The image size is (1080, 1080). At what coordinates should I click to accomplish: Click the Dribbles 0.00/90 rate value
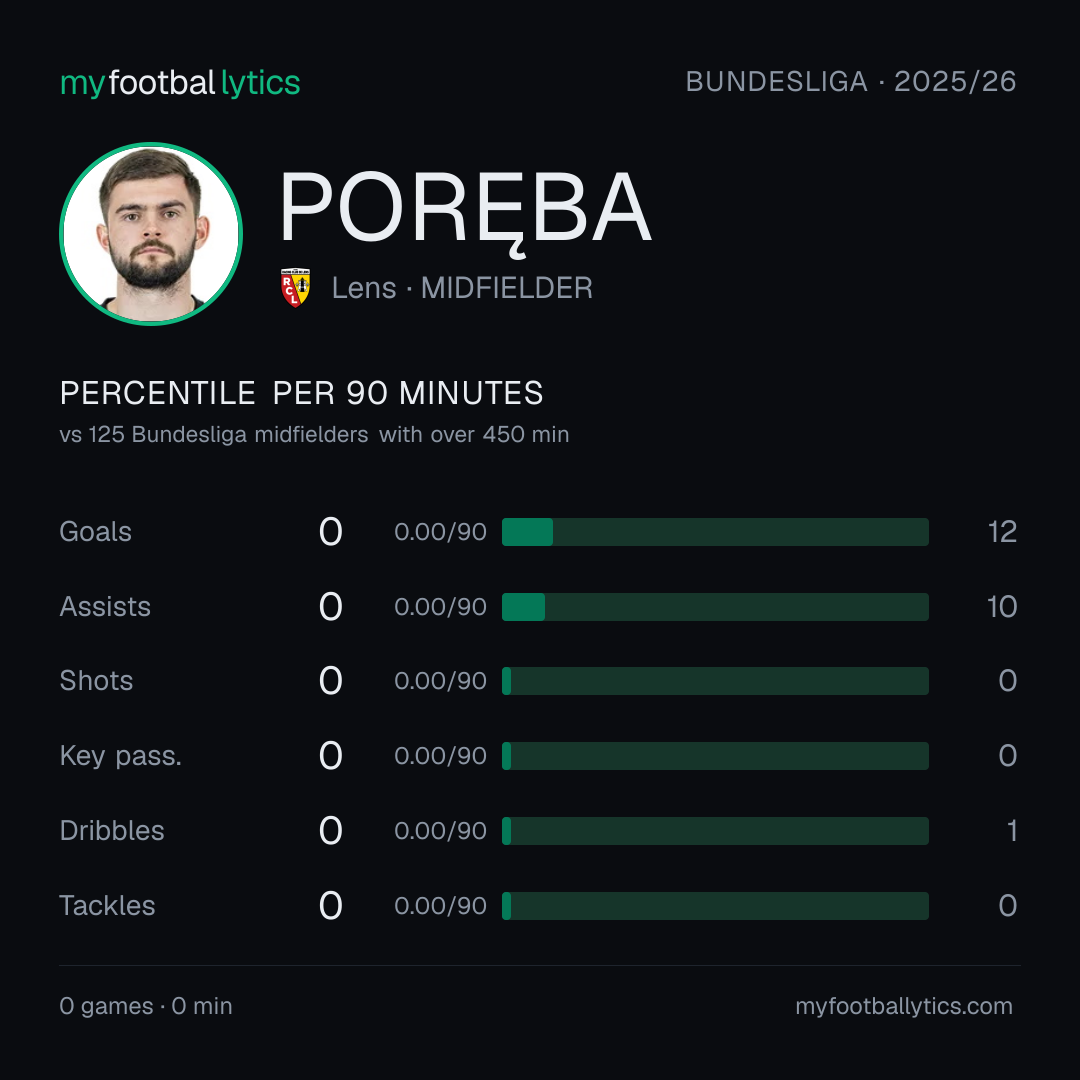click(x=441, y=831)
